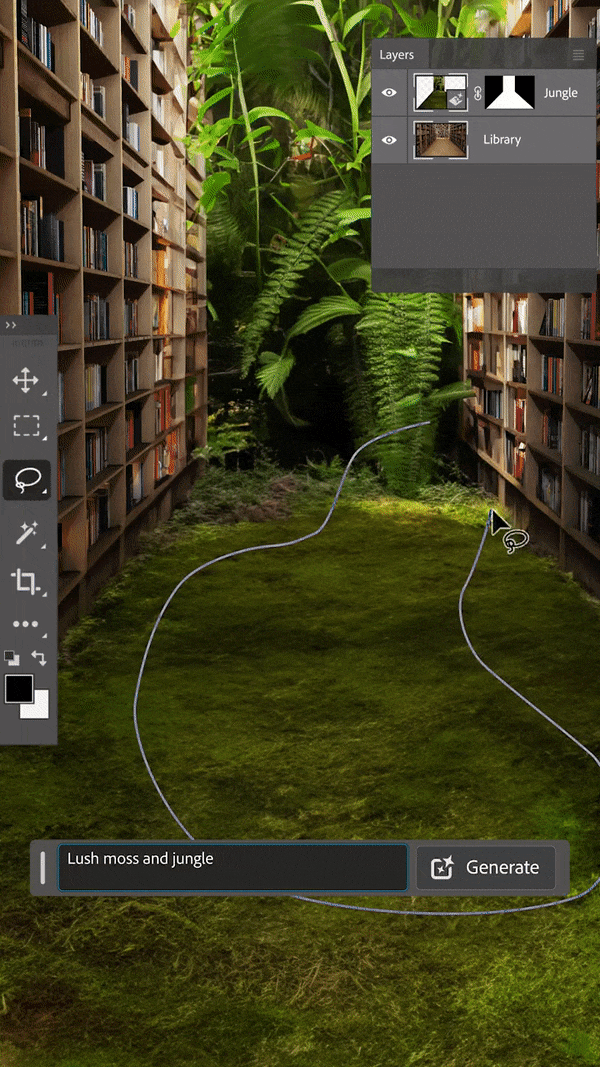600x1067 pixels.
Task: Expand the toolbar with double chevron
Action: [x=11, y=325]
